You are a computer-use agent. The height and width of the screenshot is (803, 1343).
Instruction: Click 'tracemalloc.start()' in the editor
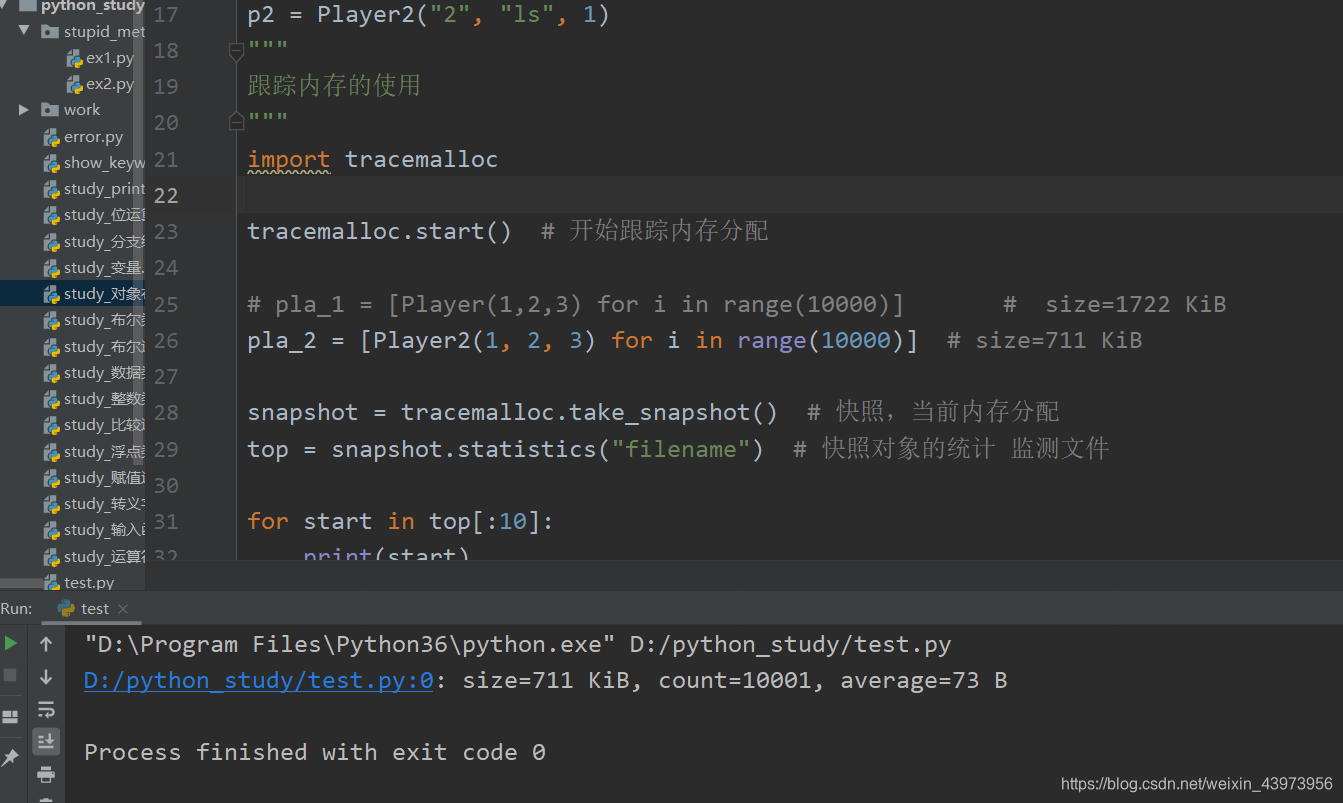(380, 231)
